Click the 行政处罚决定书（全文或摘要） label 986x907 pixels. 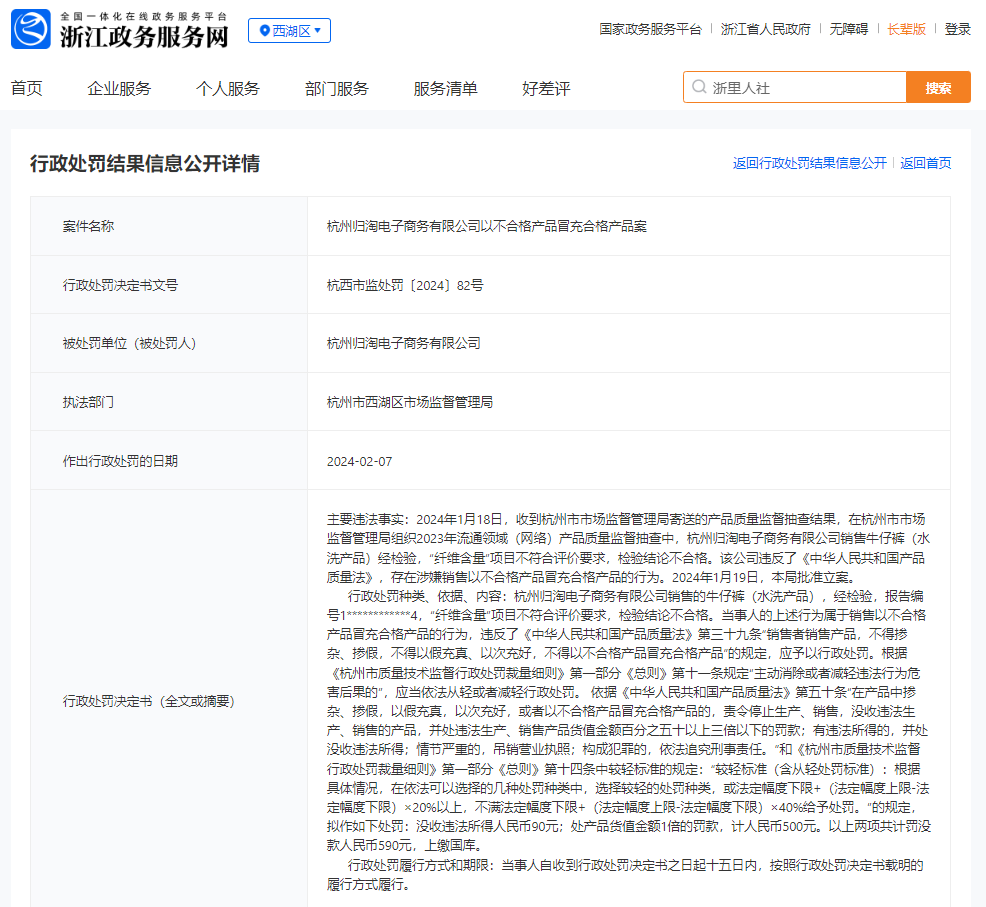[x=148, y=701]
